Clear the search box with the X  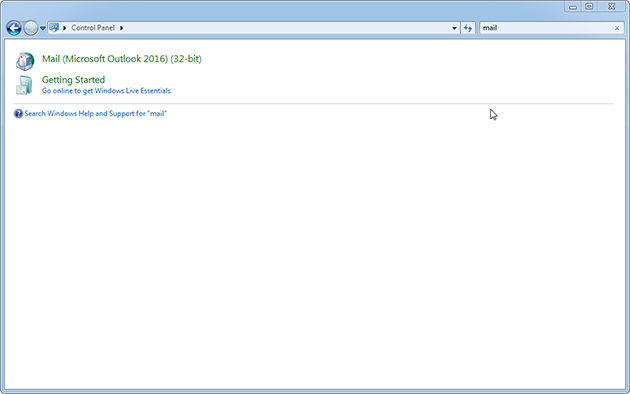coord(617,28)
